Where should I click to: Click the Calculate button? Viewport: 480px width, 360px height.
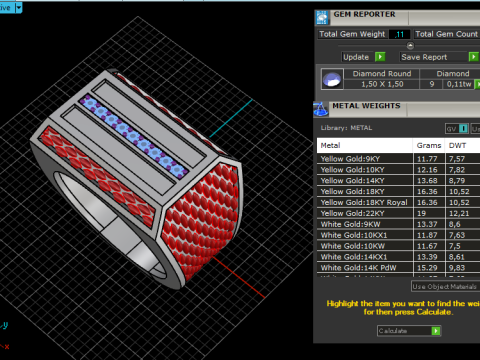(x=409, y=331)
